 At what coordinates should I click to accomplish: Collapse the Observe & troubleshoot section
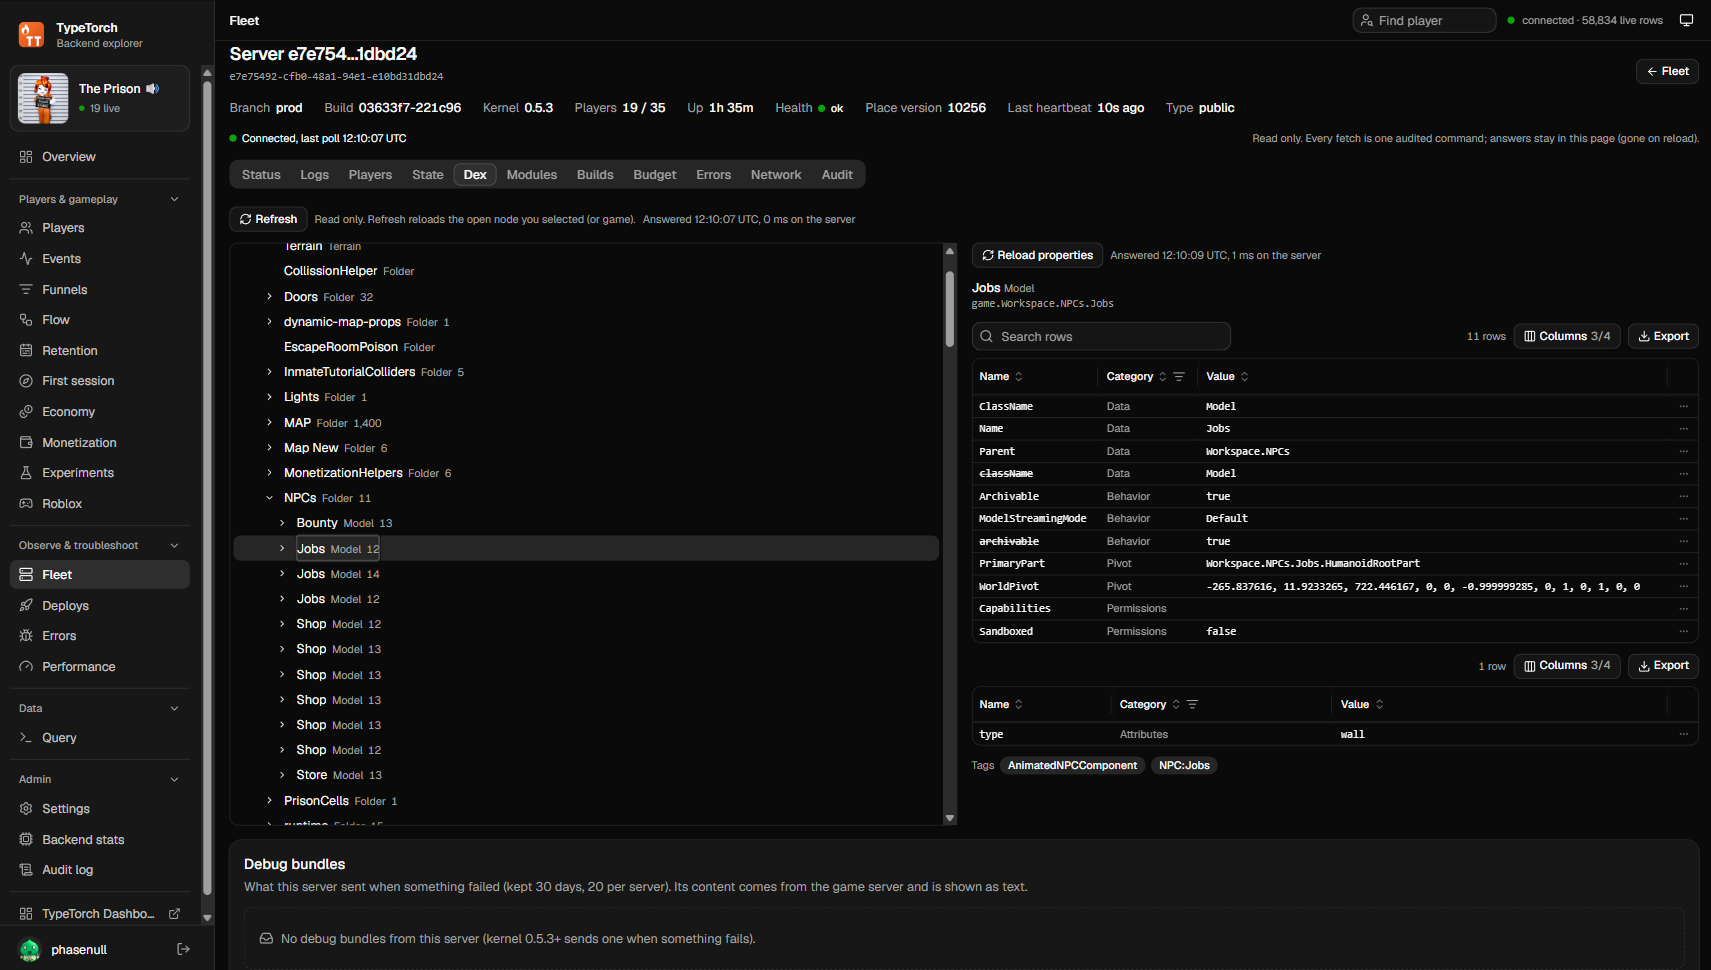tap(174, 545)
